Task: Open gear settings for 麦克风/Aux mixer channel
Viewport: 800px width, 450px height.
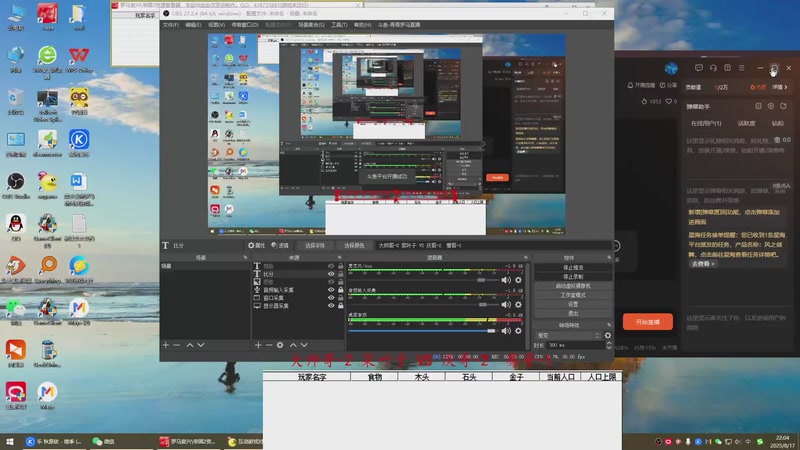Action: pyautogui.click(x=518, y=280)
